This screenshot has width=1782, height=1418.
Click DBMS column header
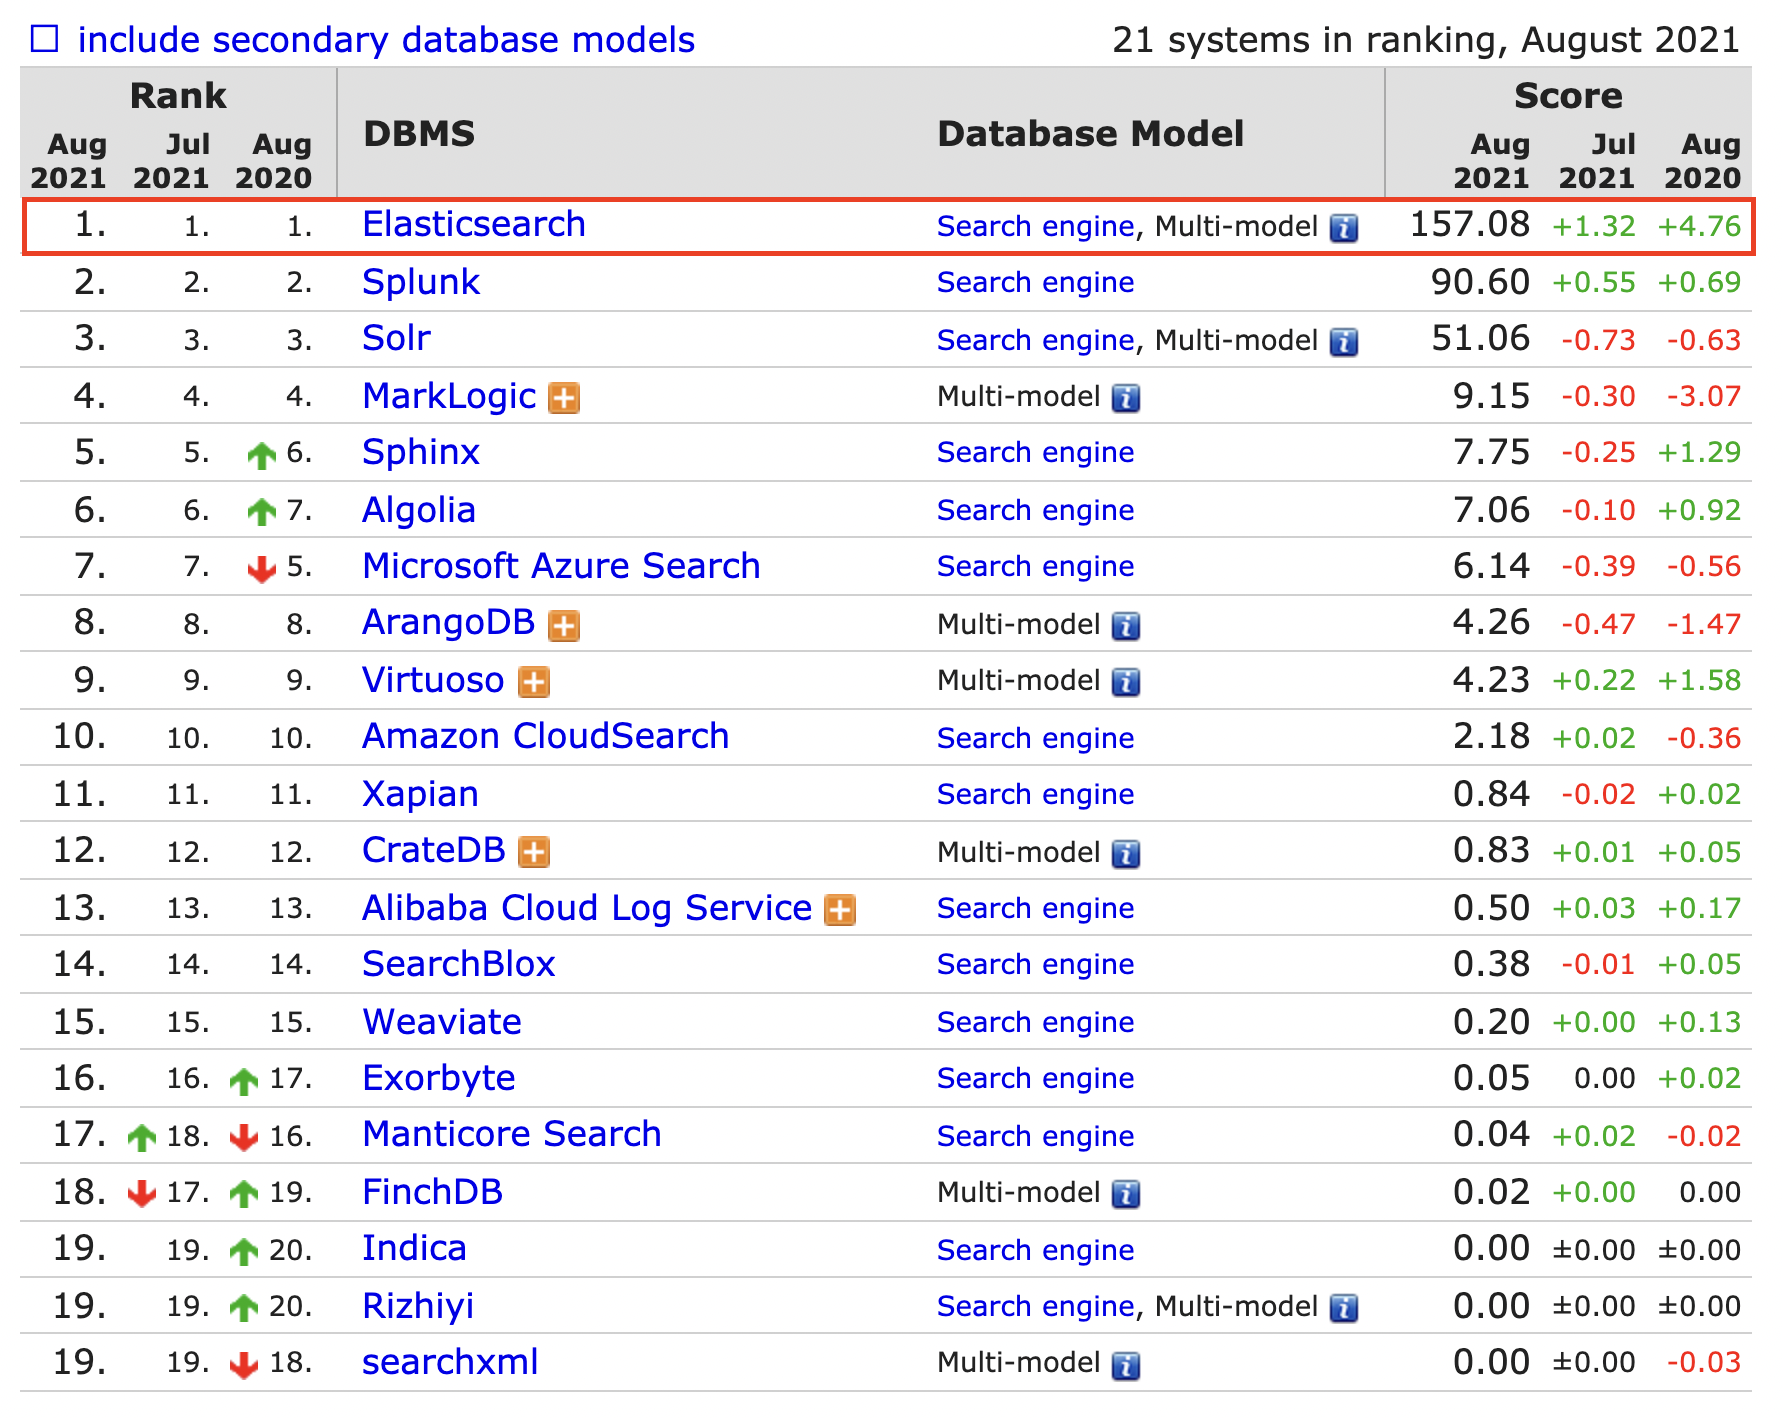[419, 133]
